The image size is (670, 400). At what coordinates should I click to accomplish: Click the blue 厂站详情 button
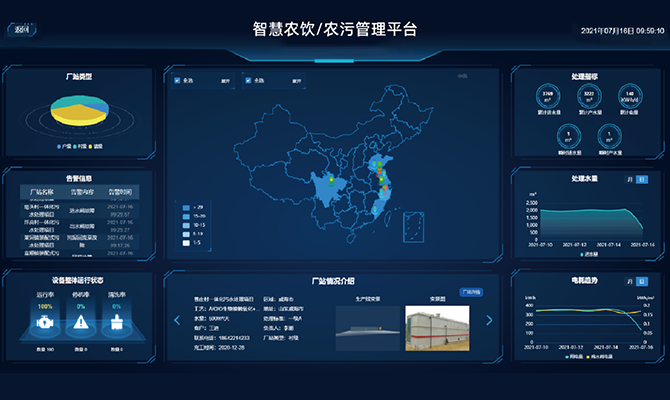[470, 292]
